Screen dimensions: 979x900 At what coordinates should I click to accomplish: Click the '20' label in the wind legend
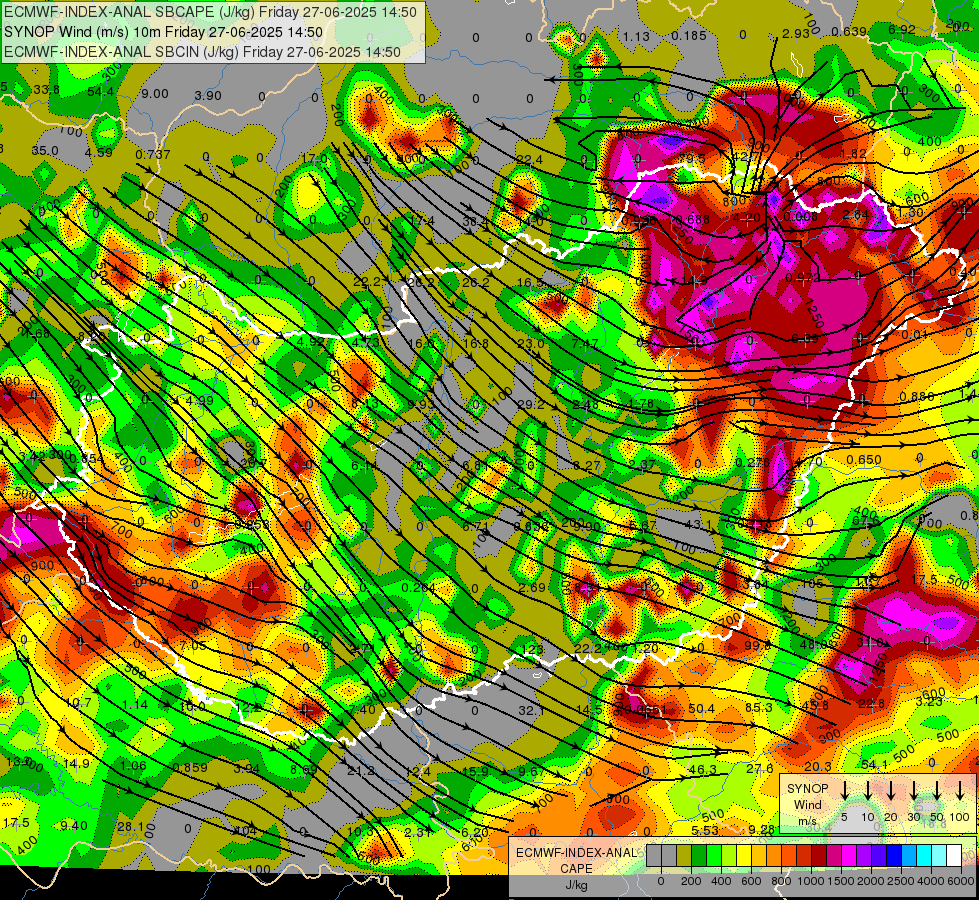point(891,817)
